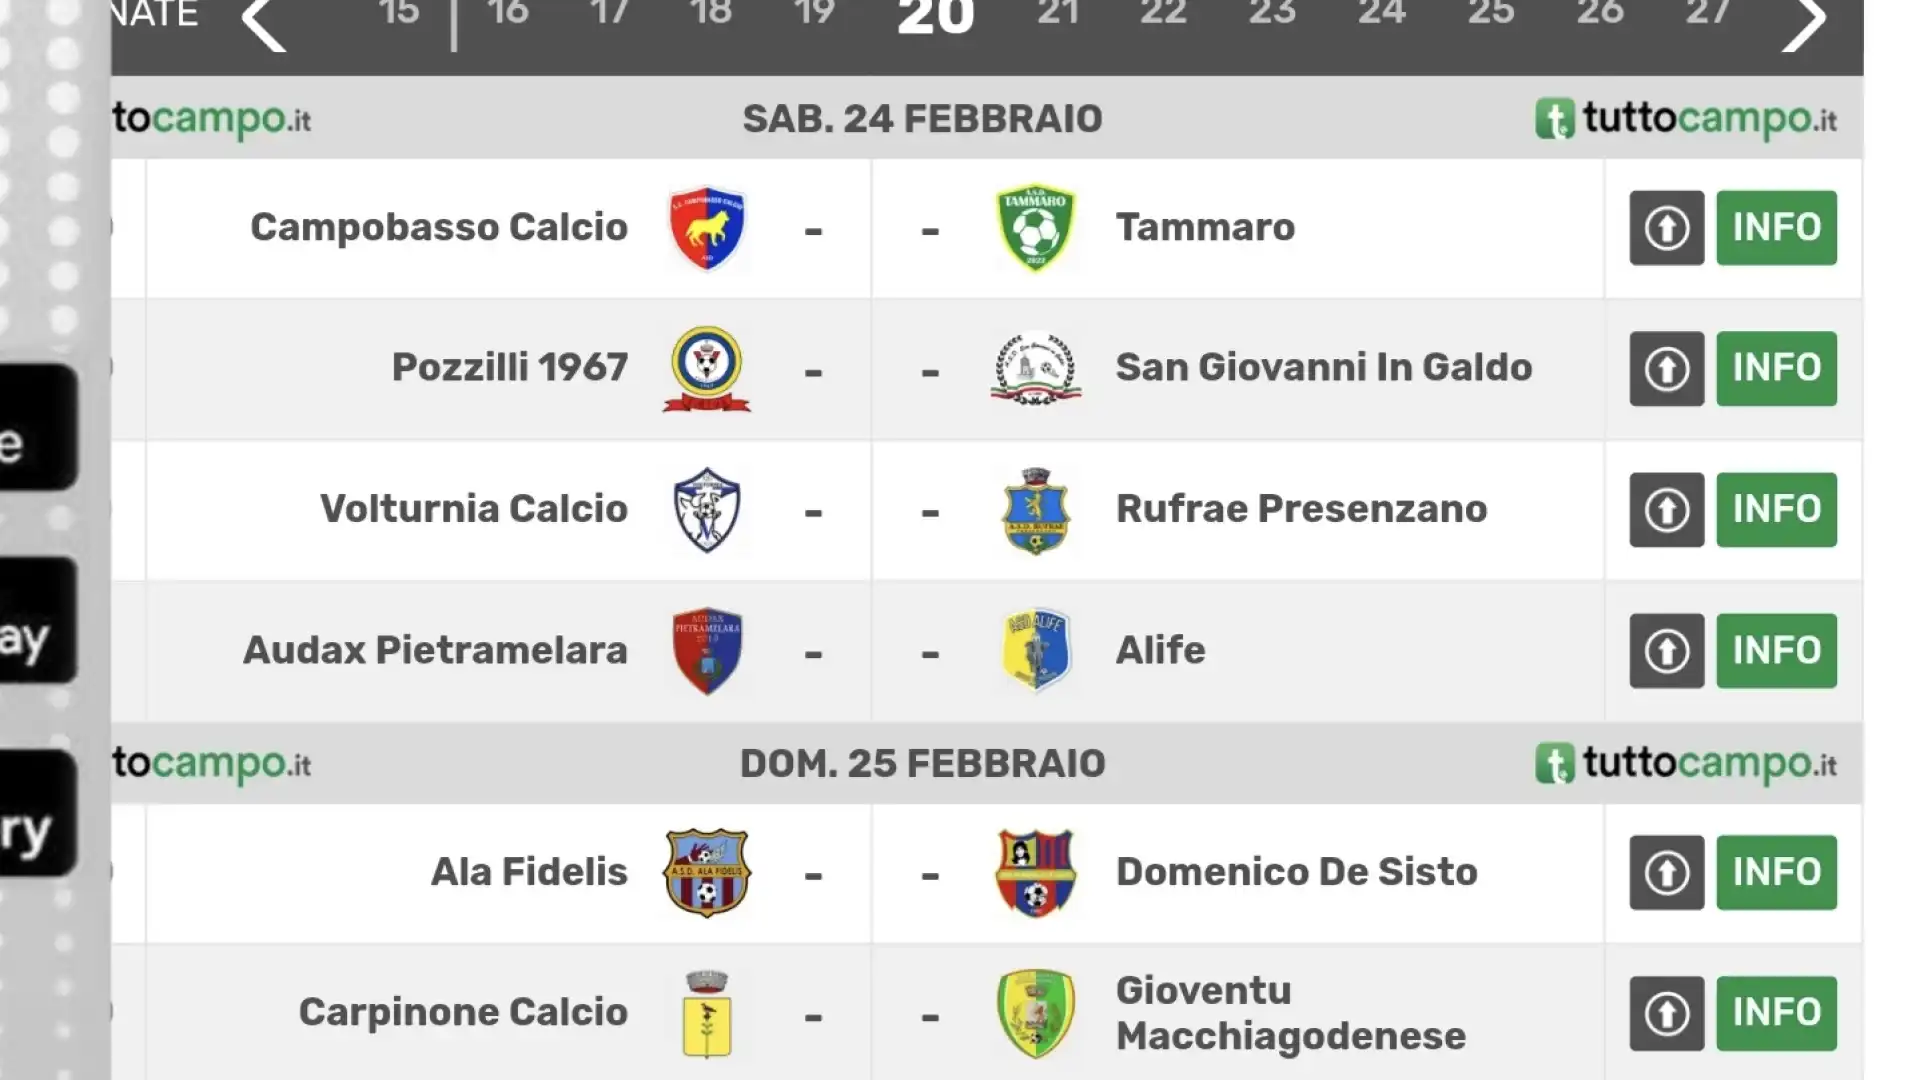Click upload arrow icon for Alife match
Viewport: 1920px width, 1080px height.
[x=1667, y=651]
